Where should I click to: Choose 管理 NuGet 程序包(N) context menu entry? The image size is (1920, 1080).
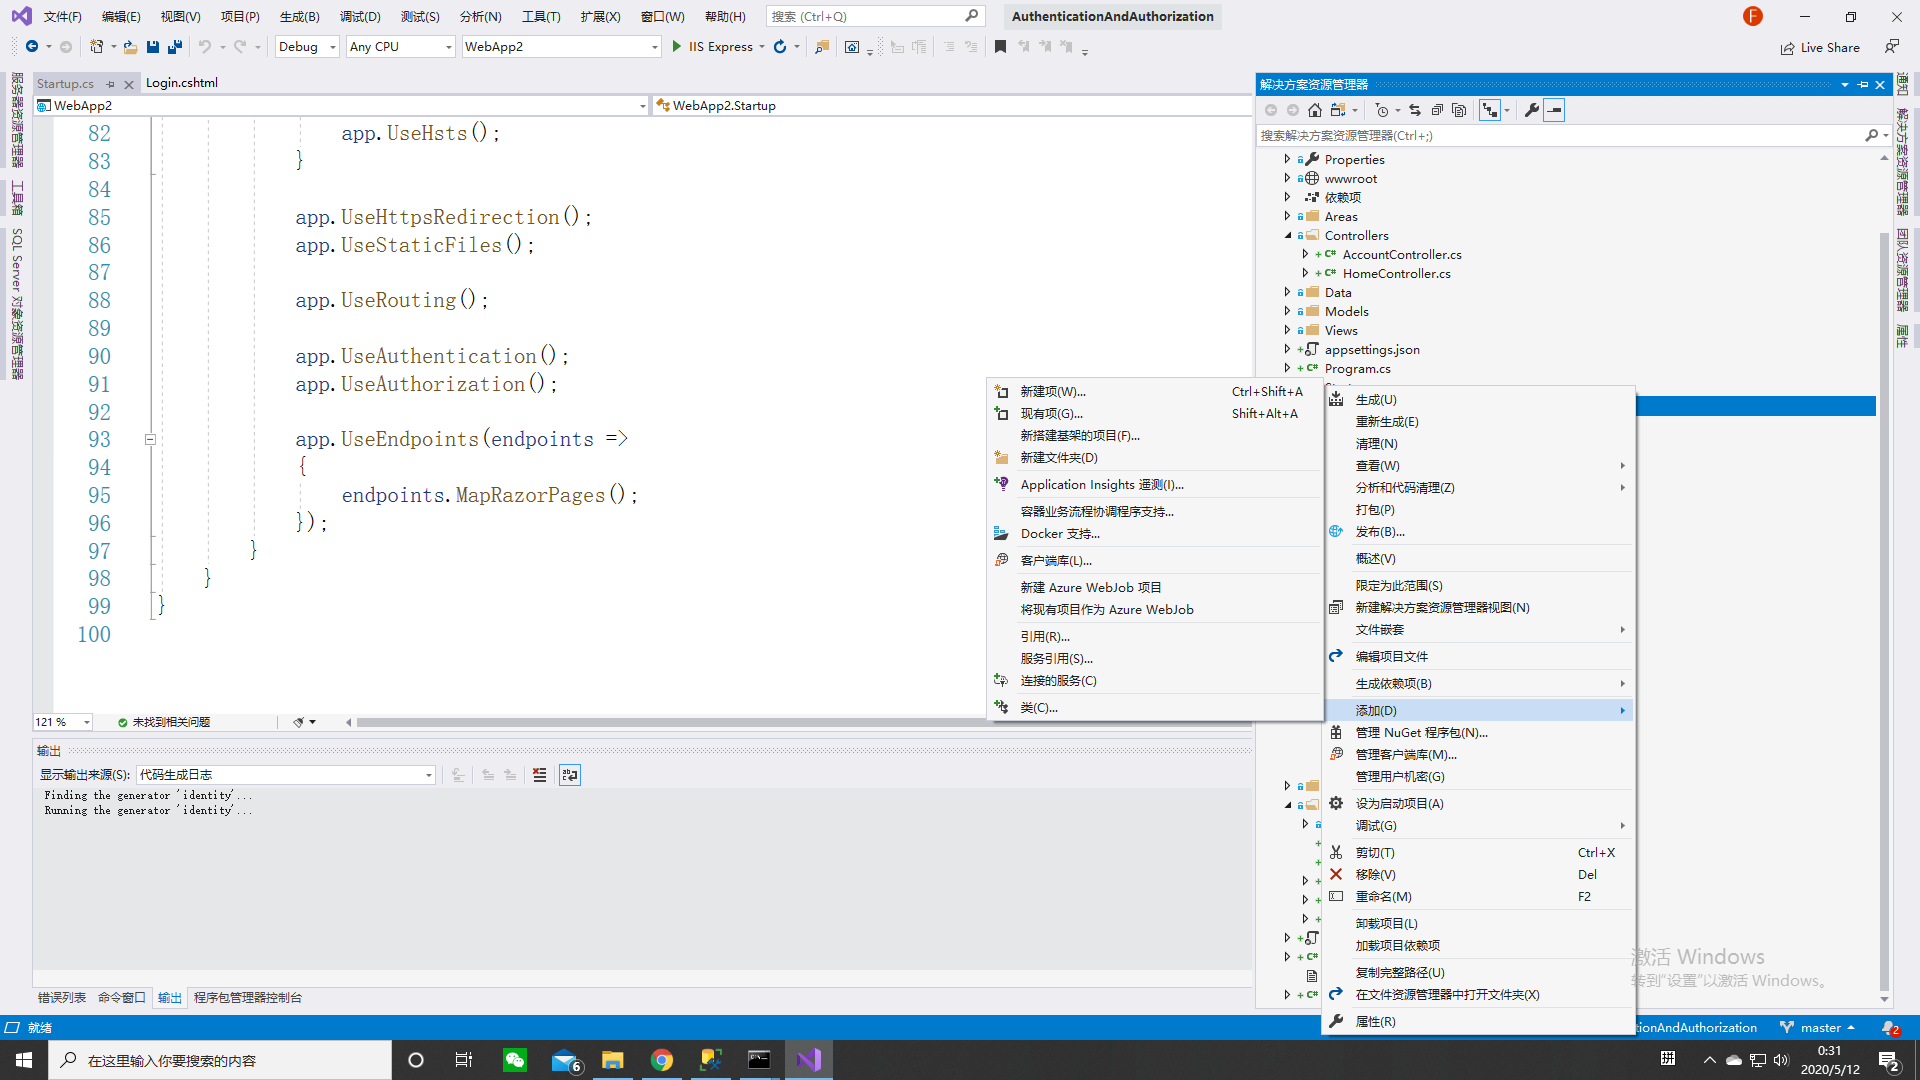point(1421,733)
